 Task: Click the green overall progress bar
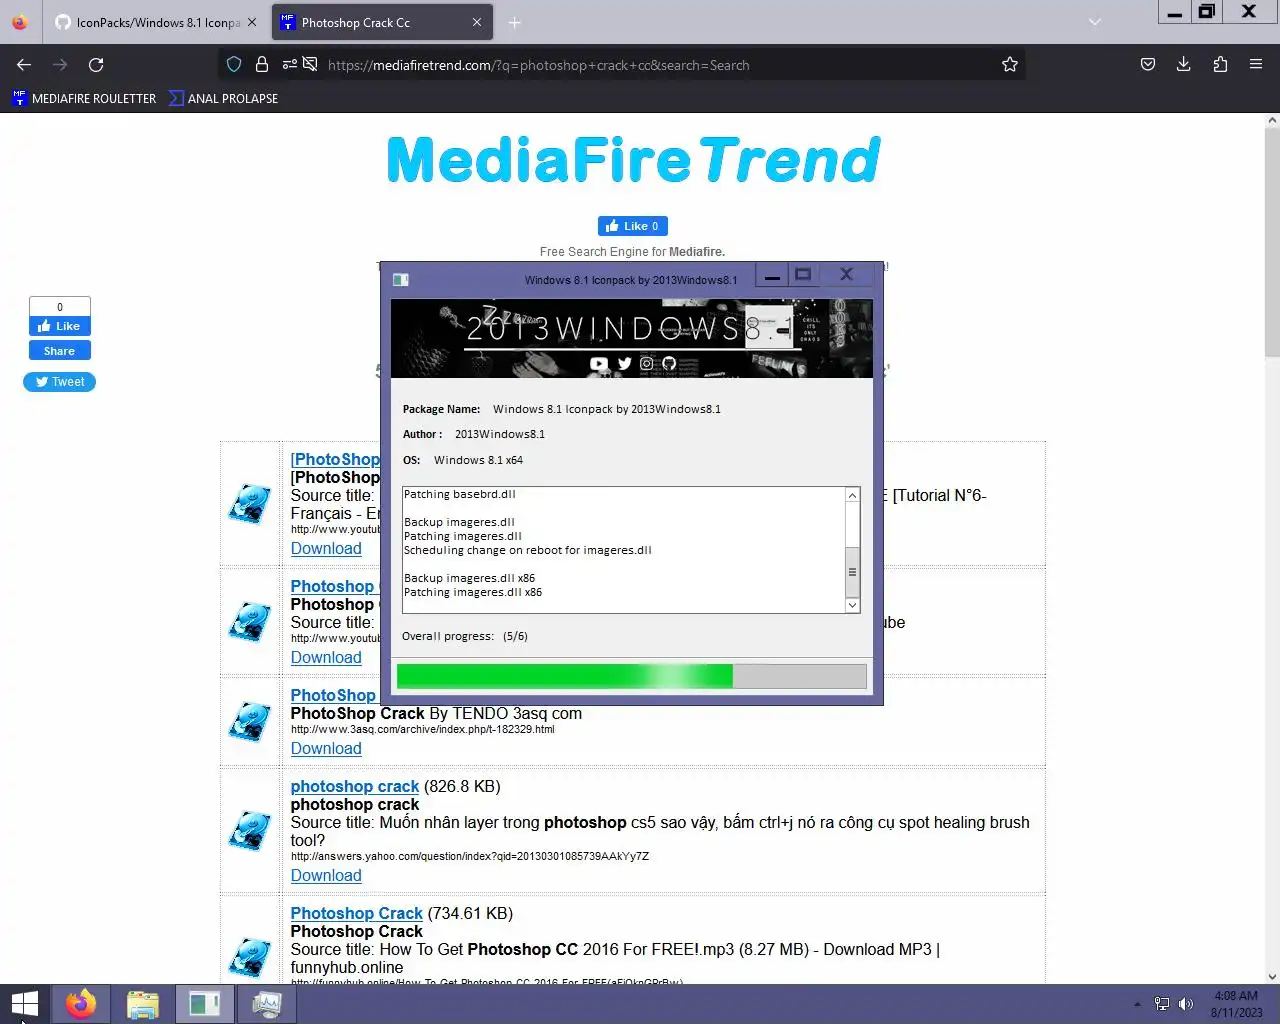tap(632, 677)
